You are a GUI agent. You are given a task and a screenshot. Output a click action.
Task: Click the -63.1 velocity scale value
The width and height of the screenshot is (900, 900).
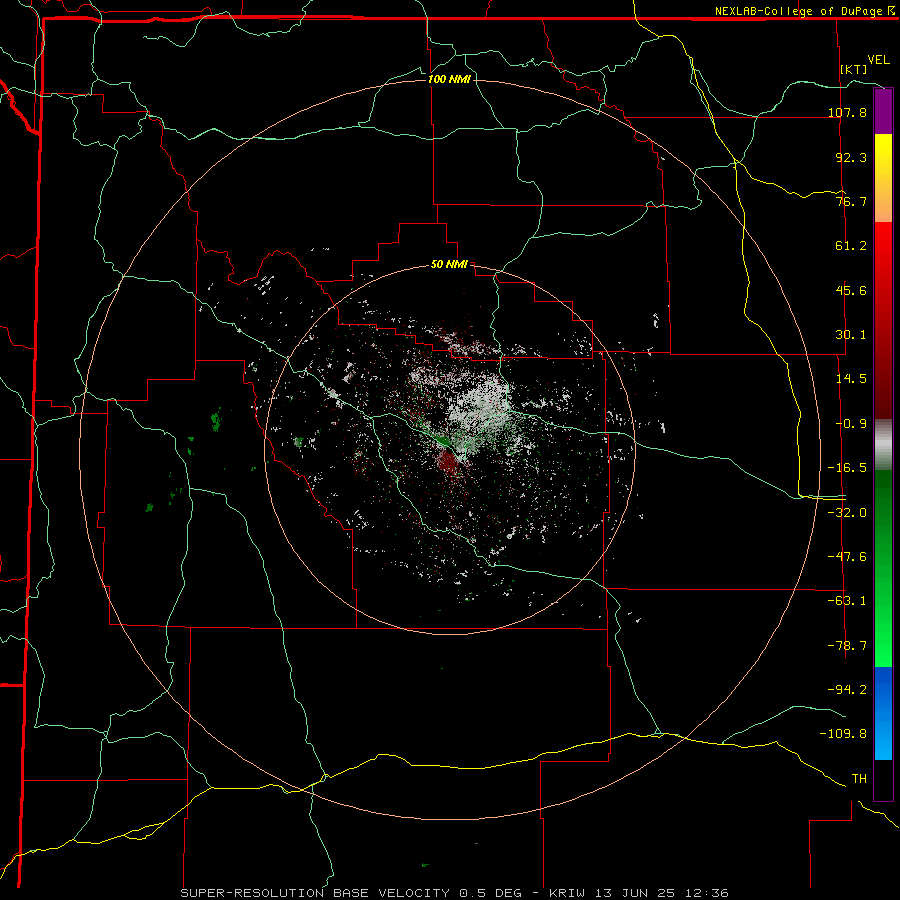pyautogui.click(x=847, y=601)
